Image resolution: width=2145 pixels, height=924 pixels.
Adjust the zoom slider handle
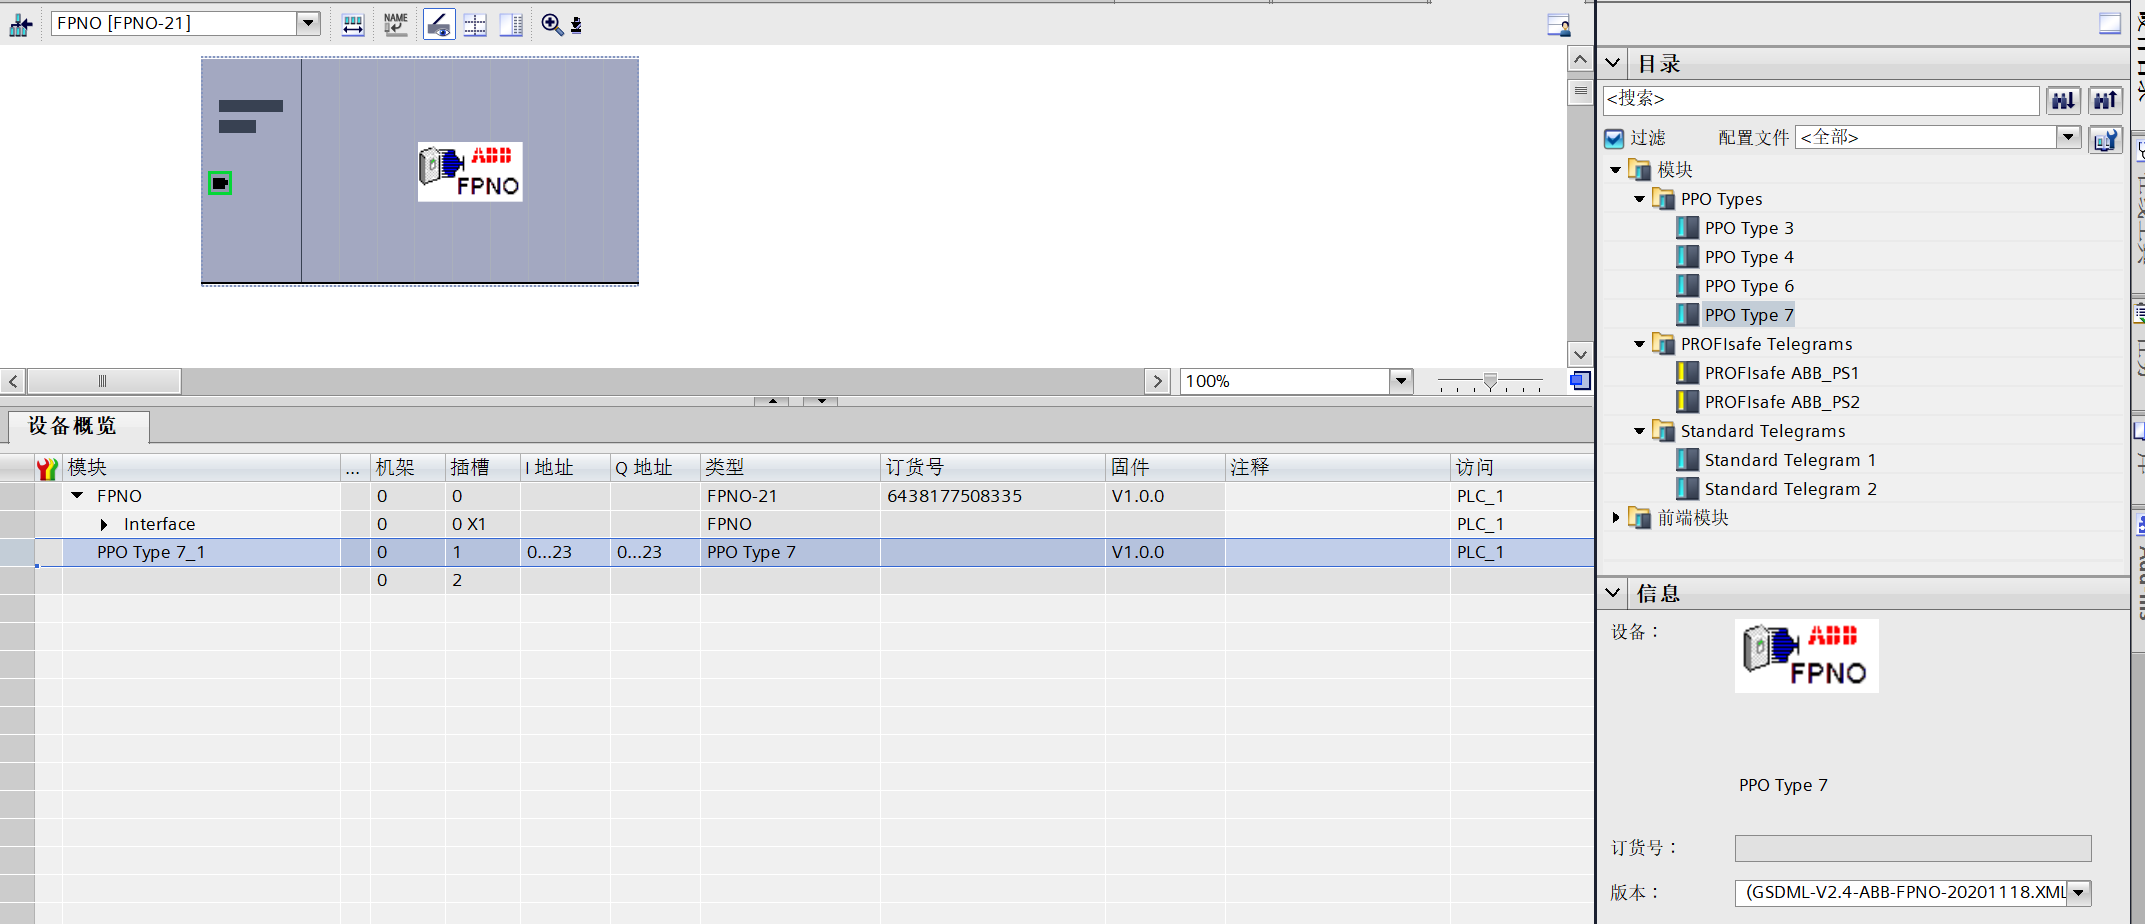coord(1490,381)
